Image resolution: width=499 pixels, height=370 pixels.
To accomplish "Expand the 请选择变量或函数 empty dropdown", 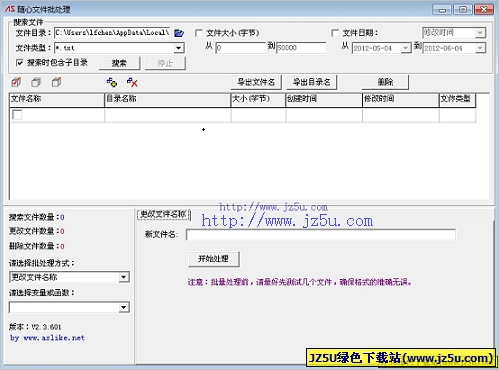I will [124, 307].
